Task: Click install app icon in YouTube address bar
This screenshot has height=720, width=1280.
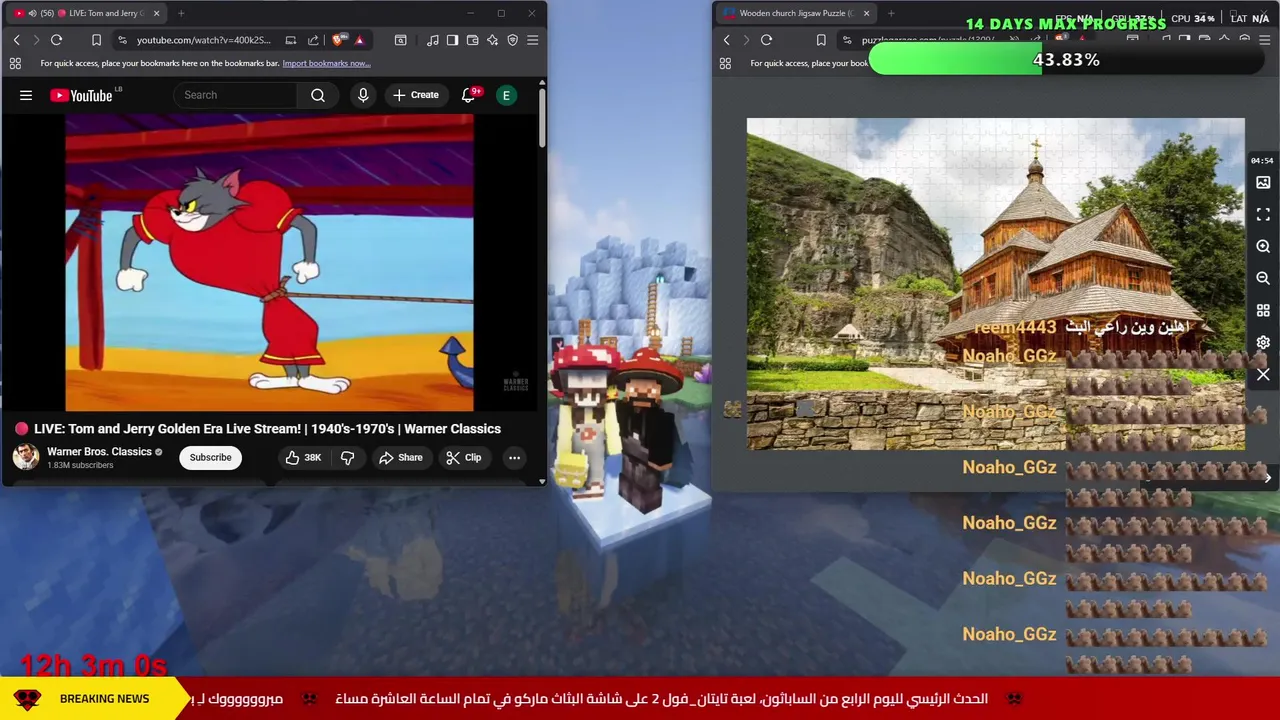Action: [x=290, y=40]
